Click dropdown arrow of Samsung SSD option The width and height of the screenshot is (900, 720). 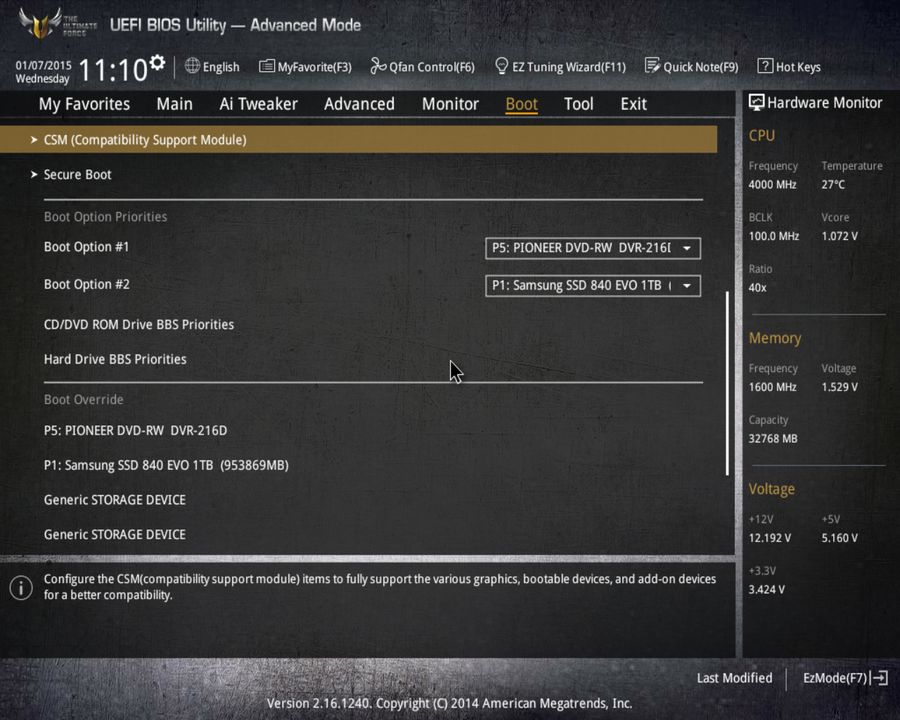pyautogui.click(x=686, y=285)
